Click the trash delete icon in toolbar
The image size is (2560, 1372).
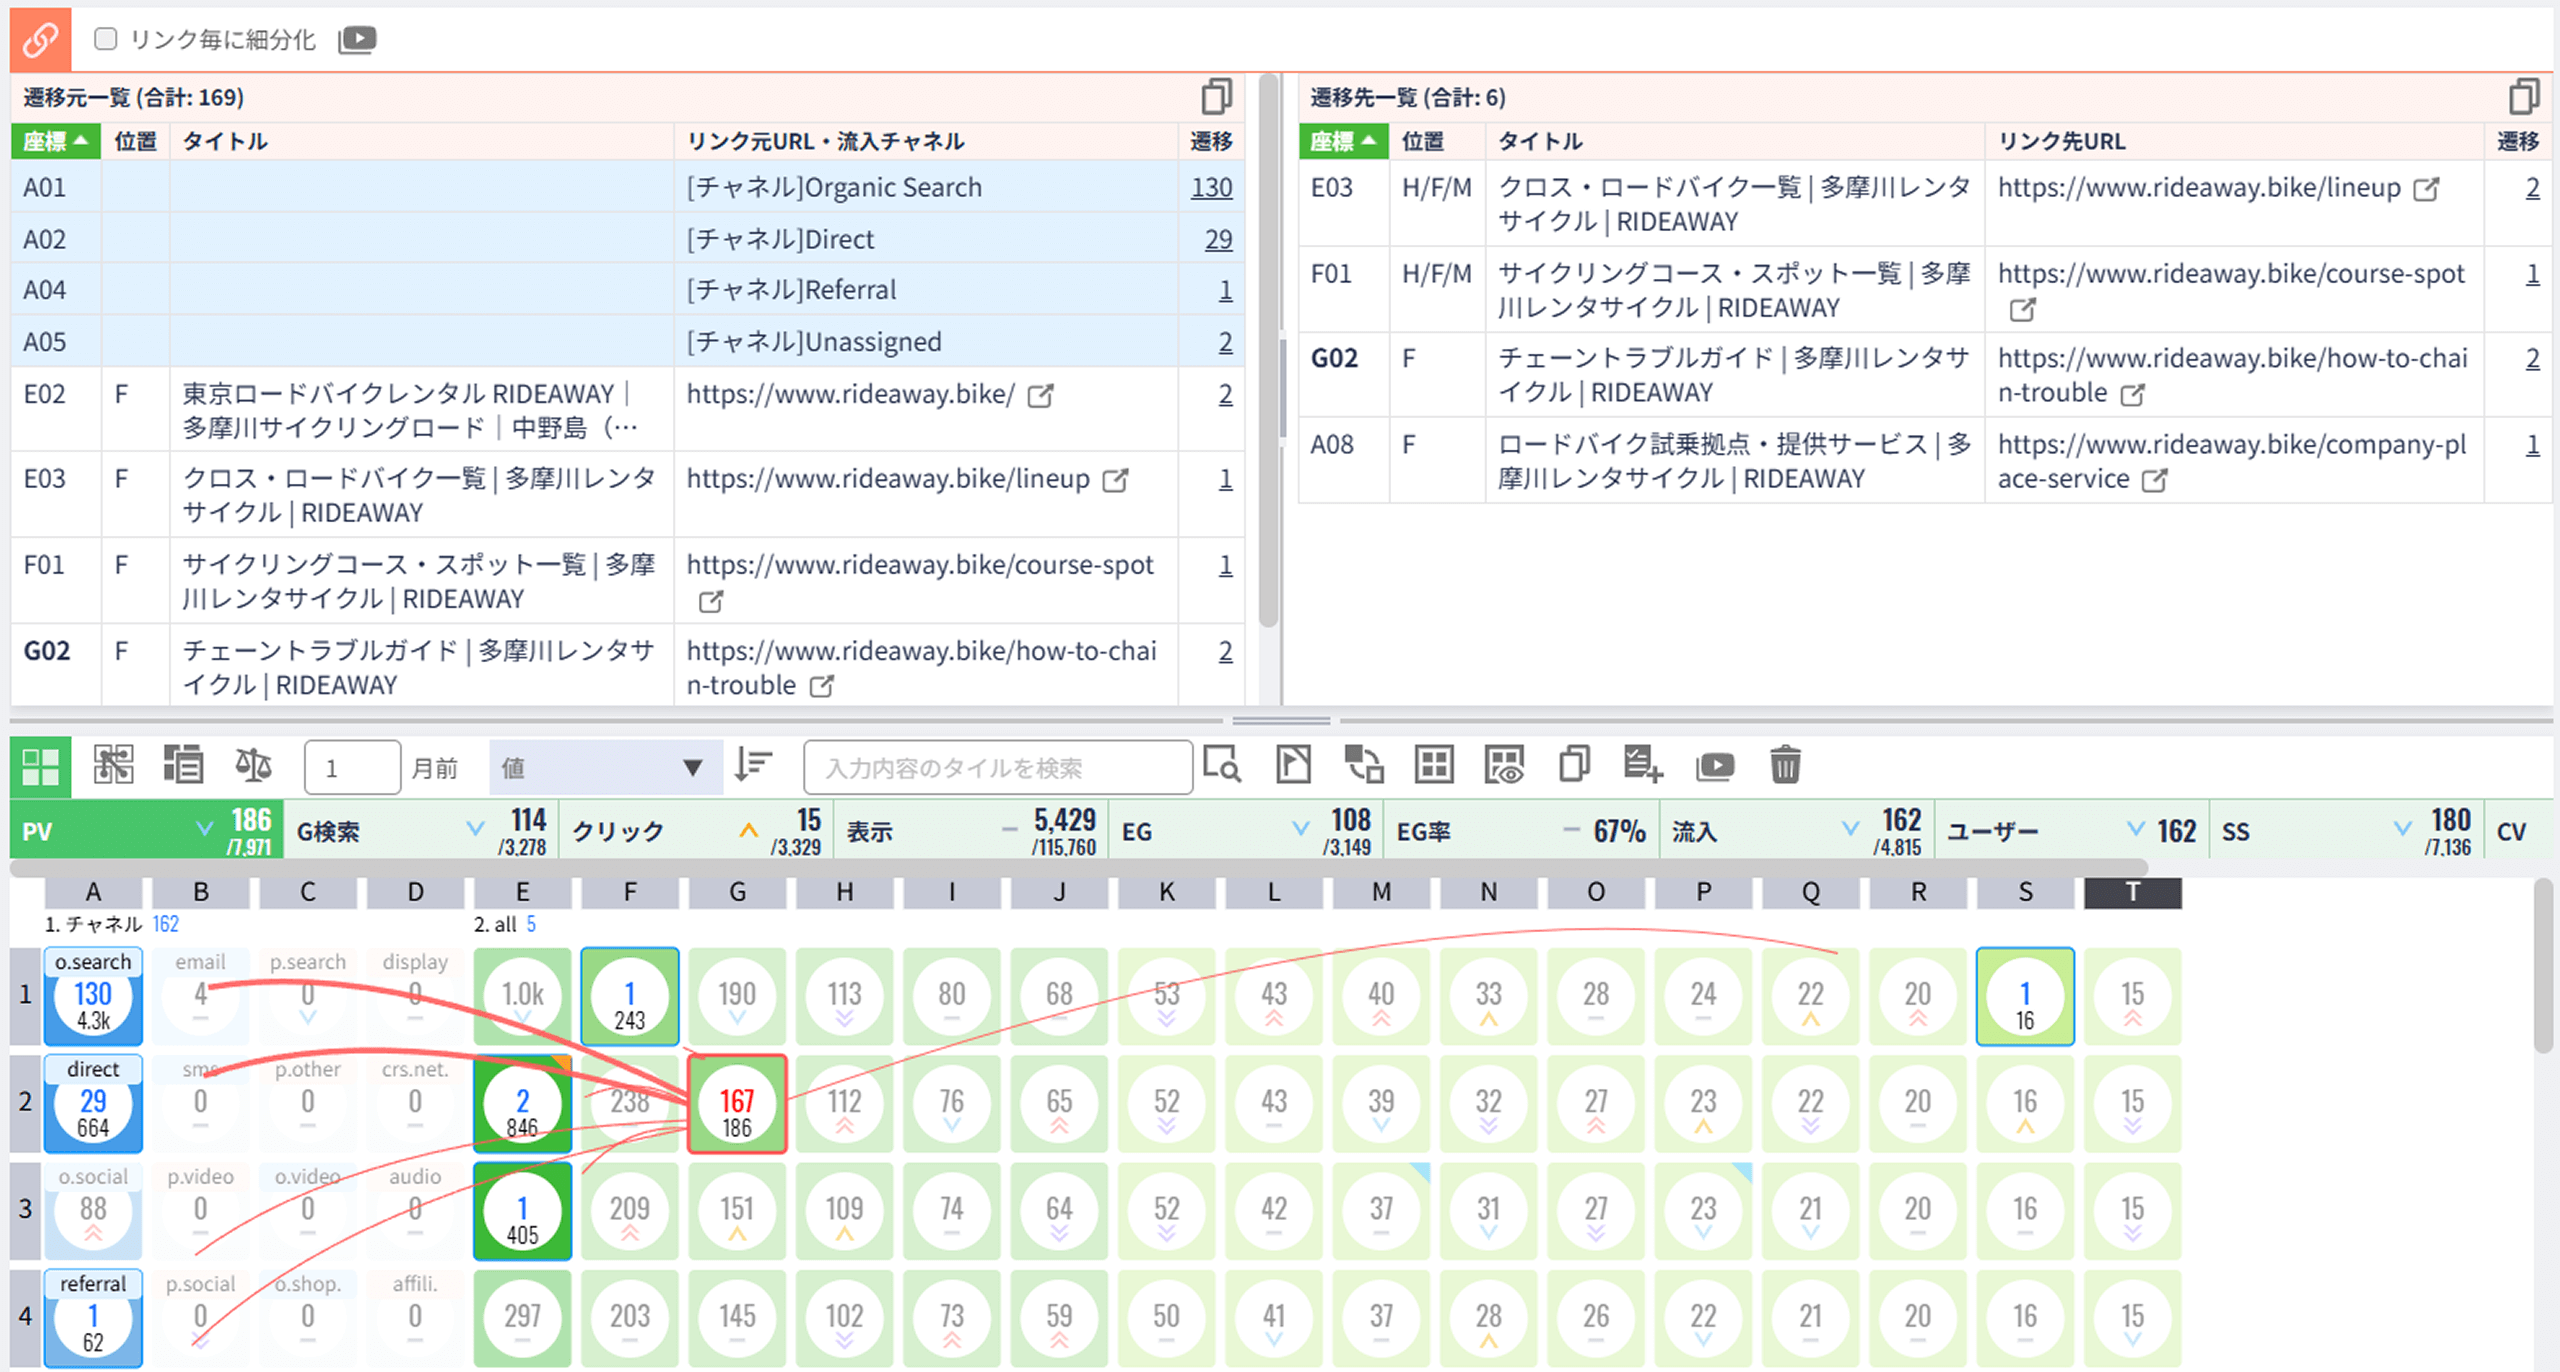coord(1785,766)
